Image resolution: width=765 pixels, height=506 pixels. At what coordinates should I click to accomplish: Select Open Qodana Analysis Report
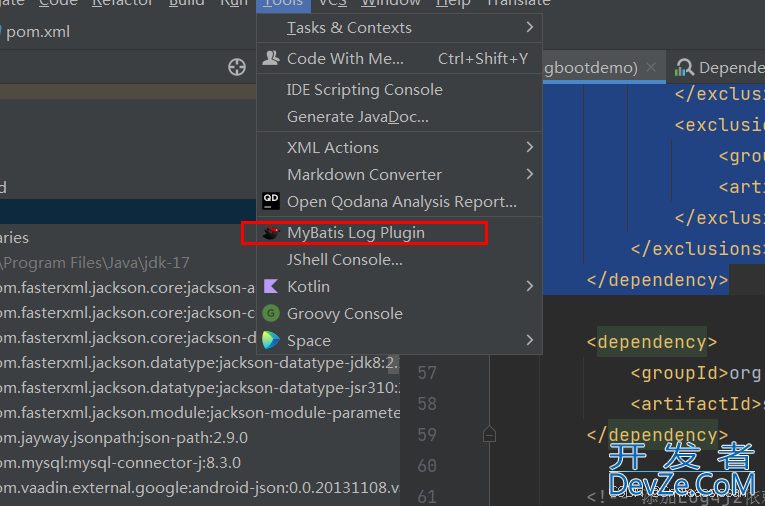(x=399, y=202)
